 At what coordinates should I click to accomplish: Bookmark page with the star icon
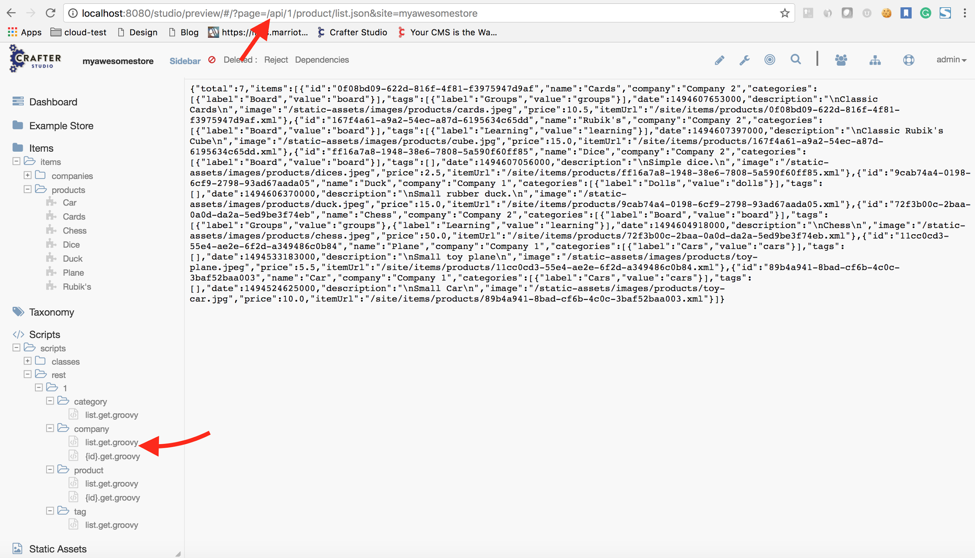point(785,13)
